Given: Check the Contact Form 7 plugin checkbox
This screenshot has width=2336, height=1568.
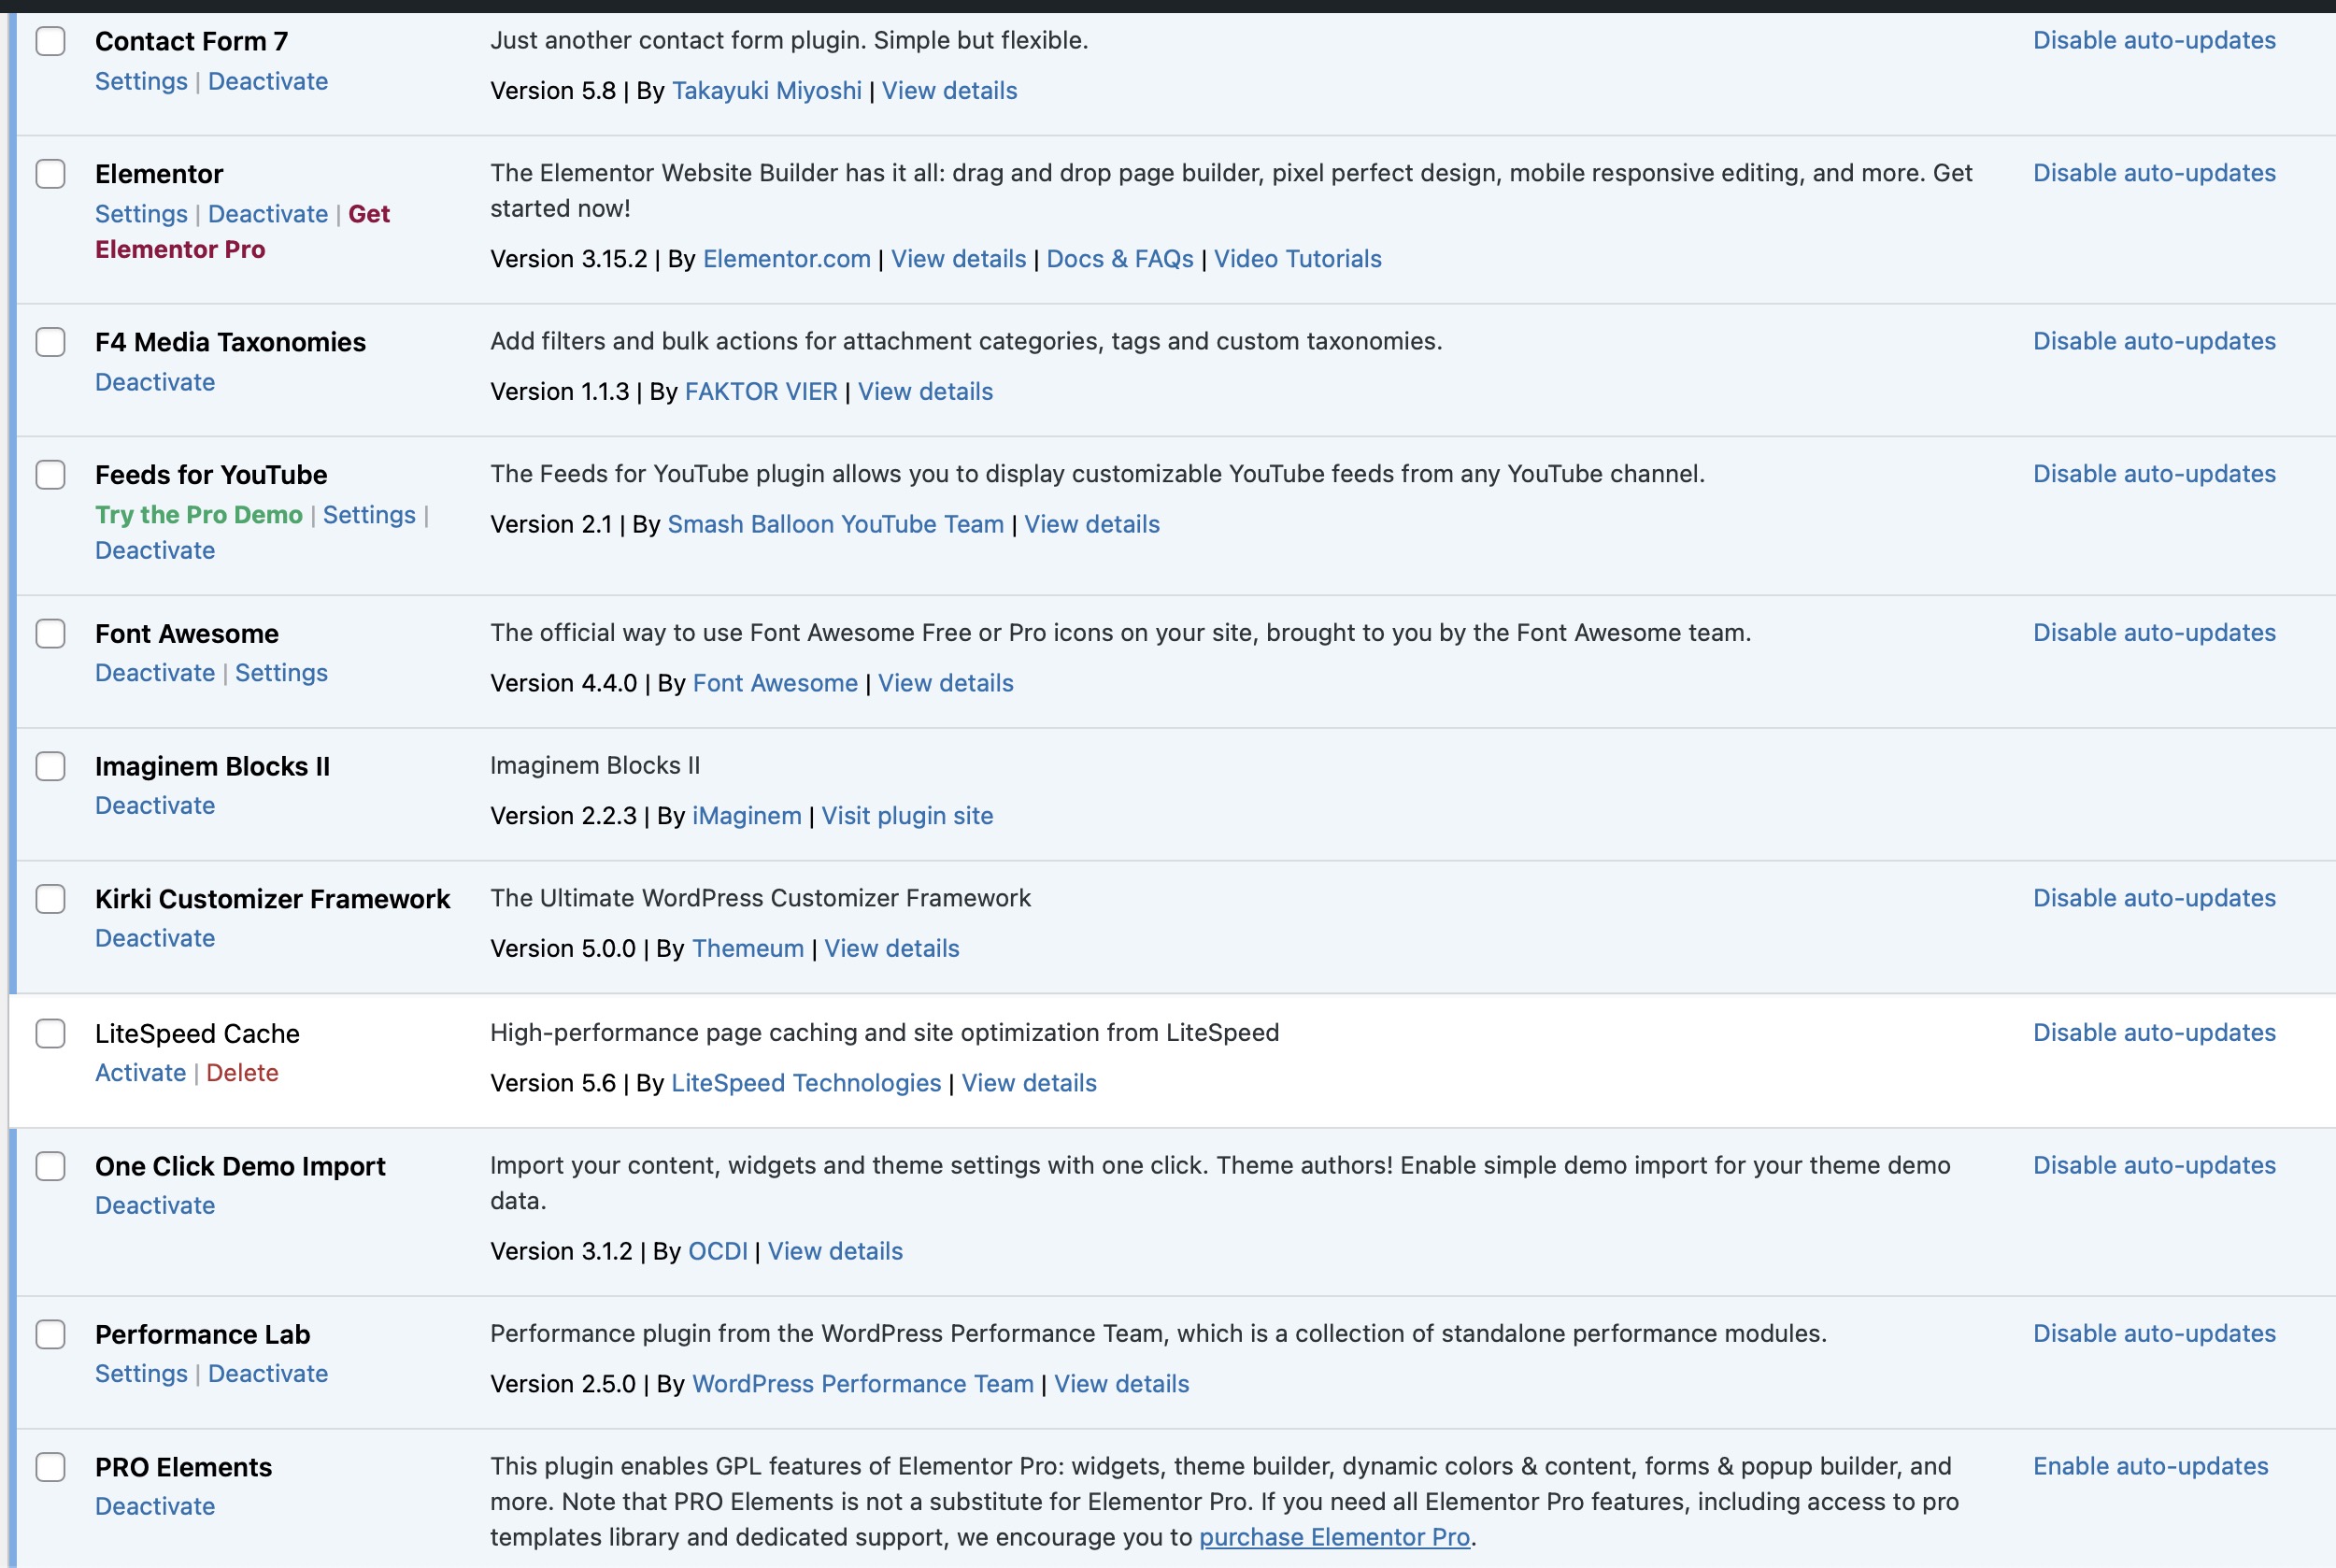Looking at the screenshot, I should pos(50,41).
